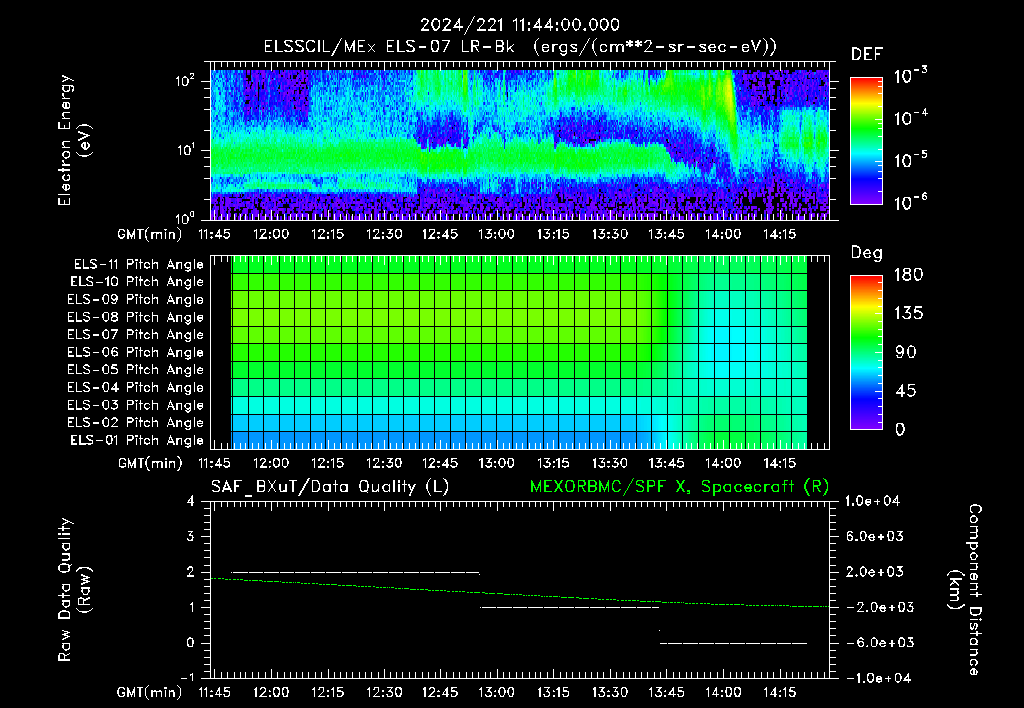Click the Component Distance (km) axis label

tap(965, 590)
